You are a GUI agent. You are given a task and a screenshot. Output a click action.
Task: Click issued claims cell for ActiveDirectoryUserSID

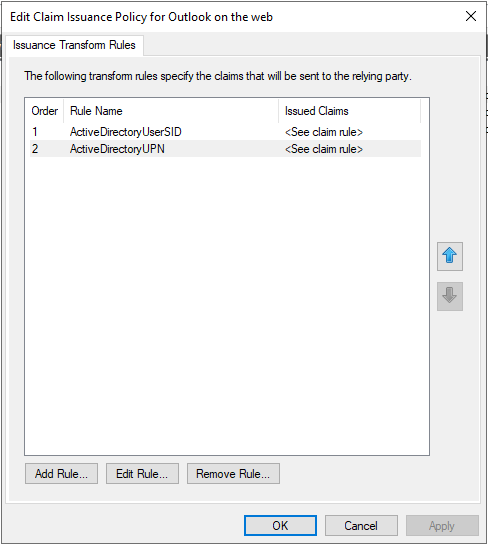(x=324, y=132)
